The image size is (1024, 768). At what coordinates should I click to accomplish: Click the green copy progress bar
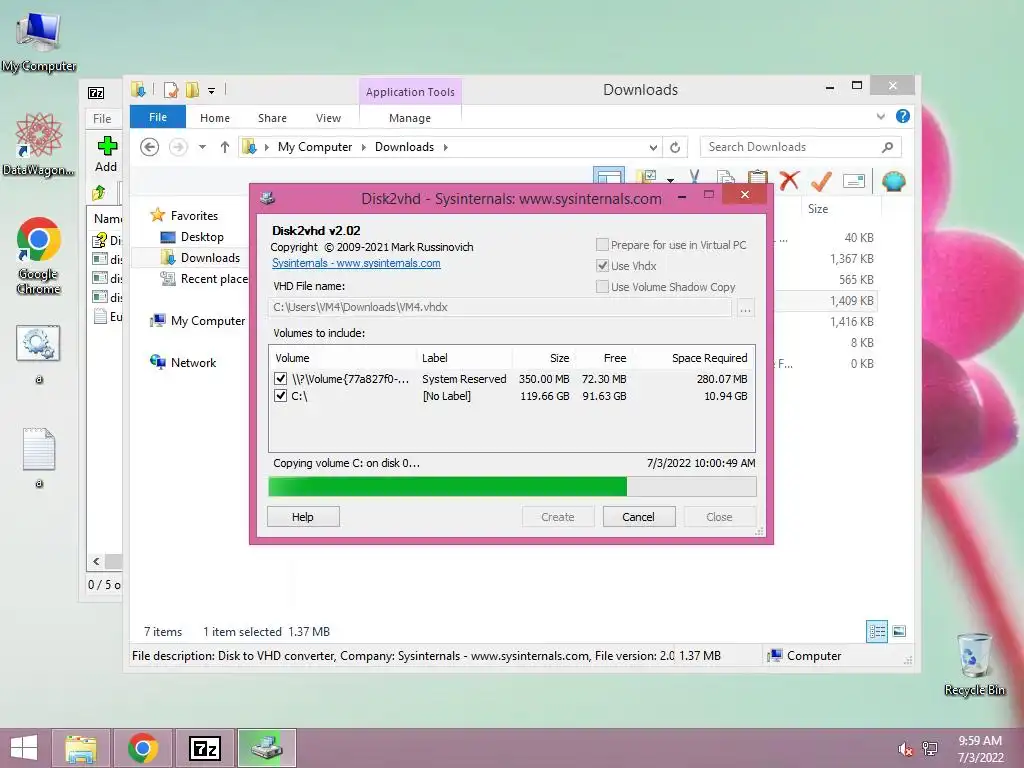pyautogui.click(x=512, y=487)
